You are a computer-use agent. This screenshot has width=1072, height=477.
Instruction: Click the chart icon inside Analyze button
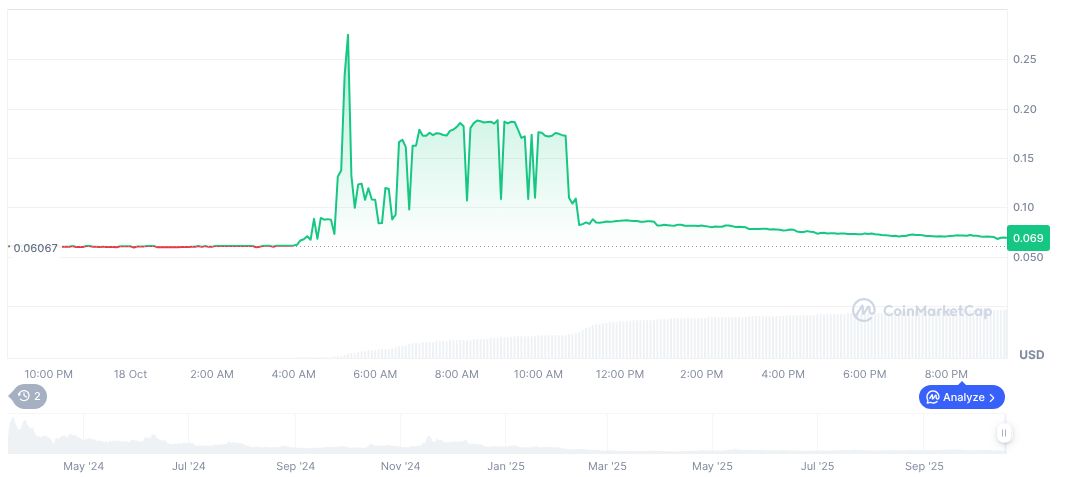click(933, 397)
